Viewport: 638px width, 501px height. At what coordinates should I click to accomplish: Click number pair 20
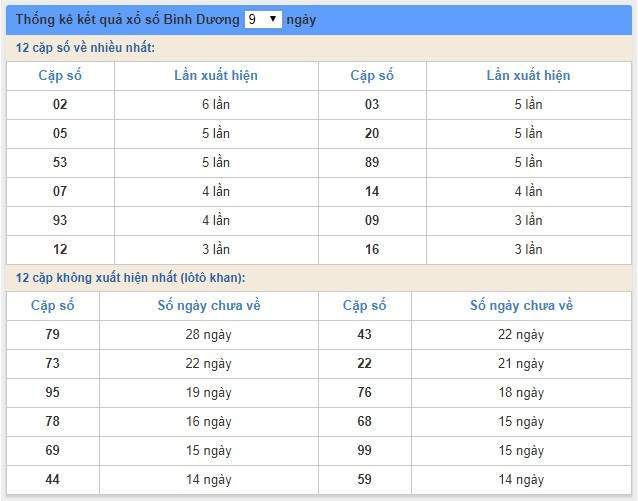click(372, 133)
